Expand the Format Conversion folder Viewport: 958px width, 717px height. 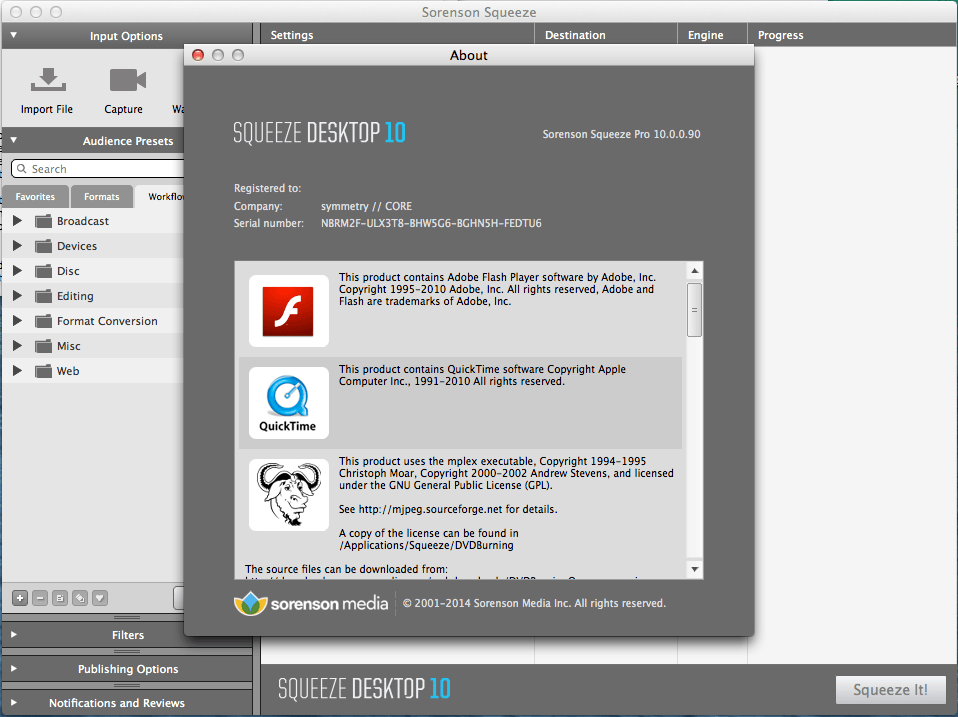coord(18,321)
